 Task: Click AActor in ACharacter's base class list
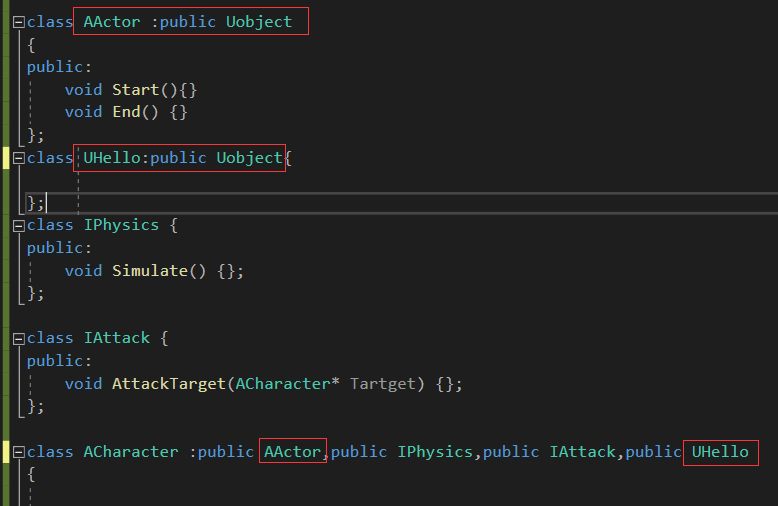292,452
